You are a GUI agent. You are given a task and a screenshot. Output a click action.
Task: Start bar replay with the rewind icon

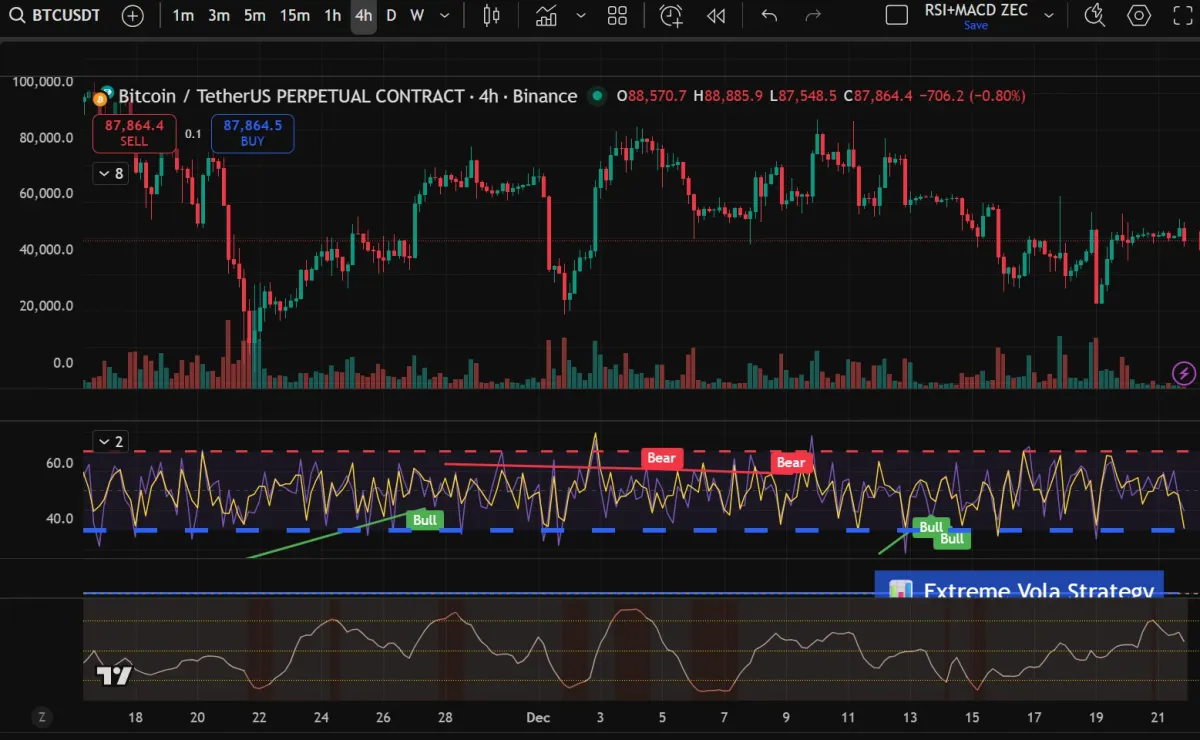click(716, 15)
